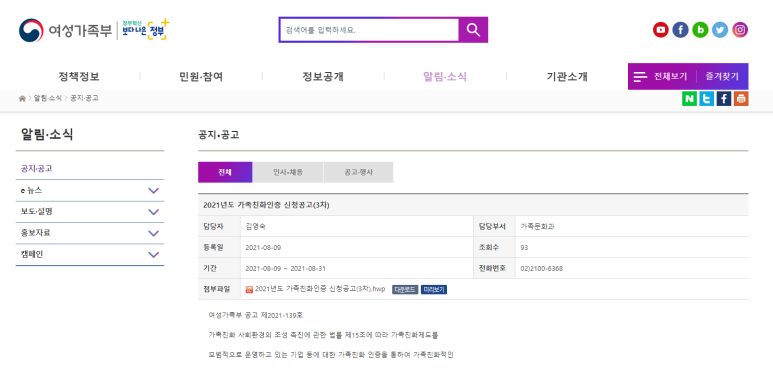Click the hamburger icon beside 전체보기

pyautogui.click(x=640, y=77)
